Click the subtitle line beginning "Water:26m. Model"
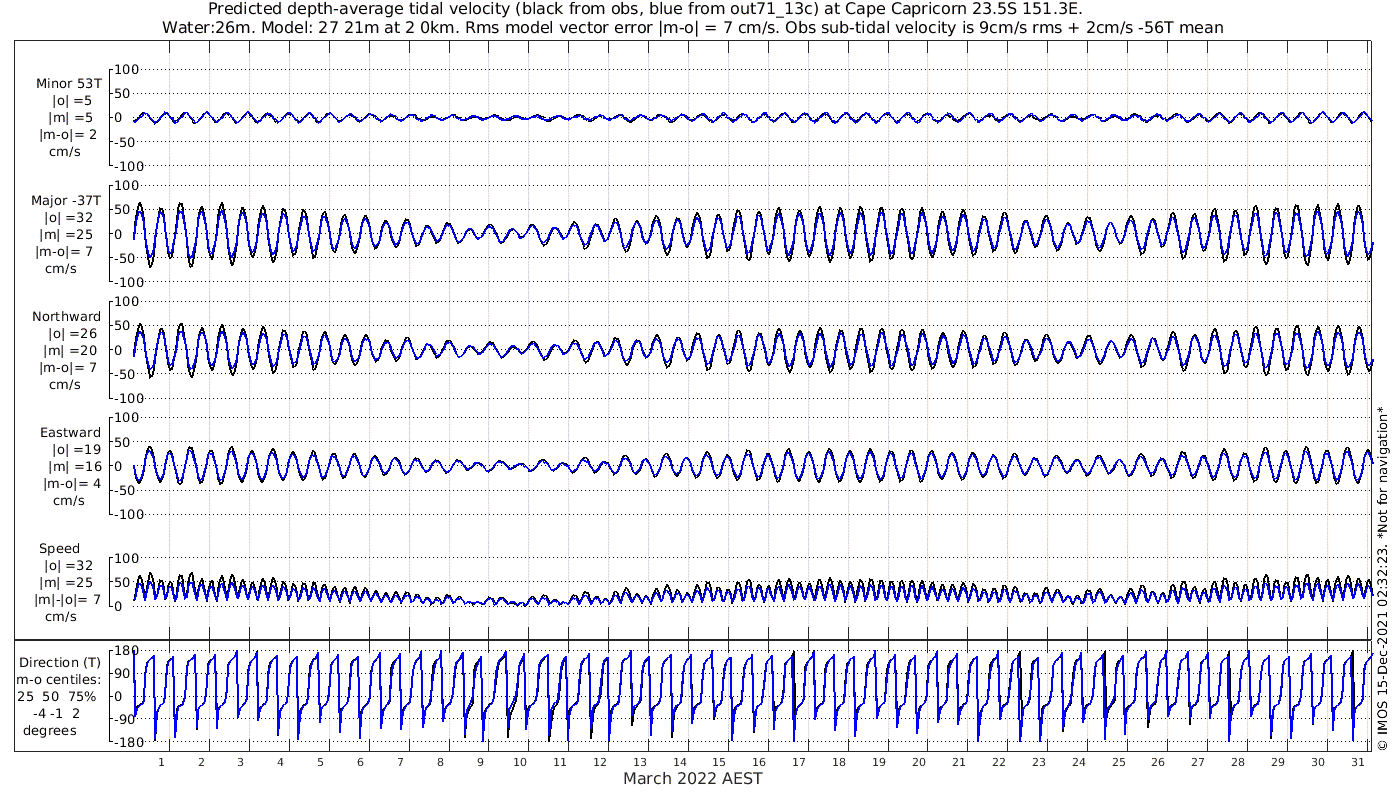1400x800 pixels. point(692,28)
